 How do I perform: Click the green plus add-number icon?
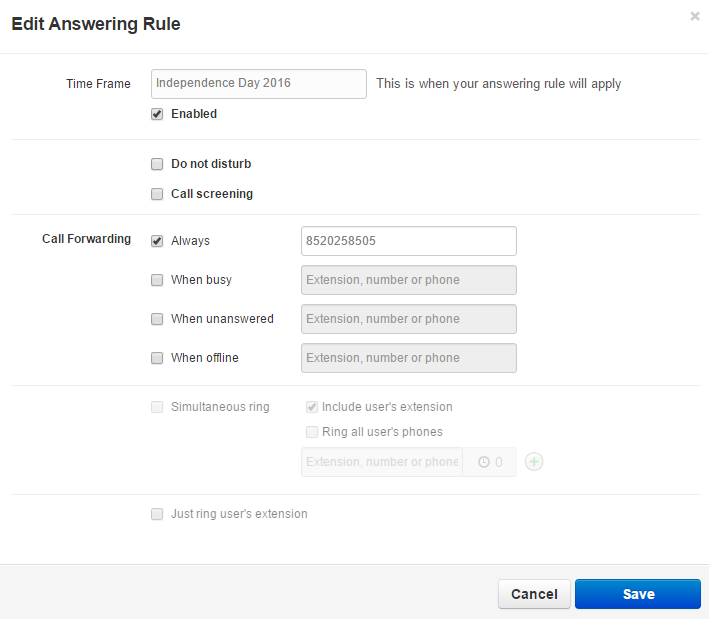[534, 462]
